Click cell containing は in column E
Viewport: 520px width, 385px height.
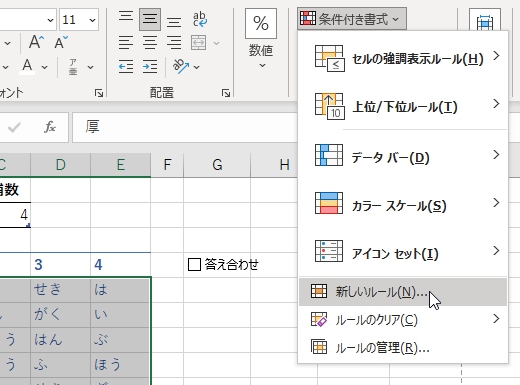(x=121, y=290)
